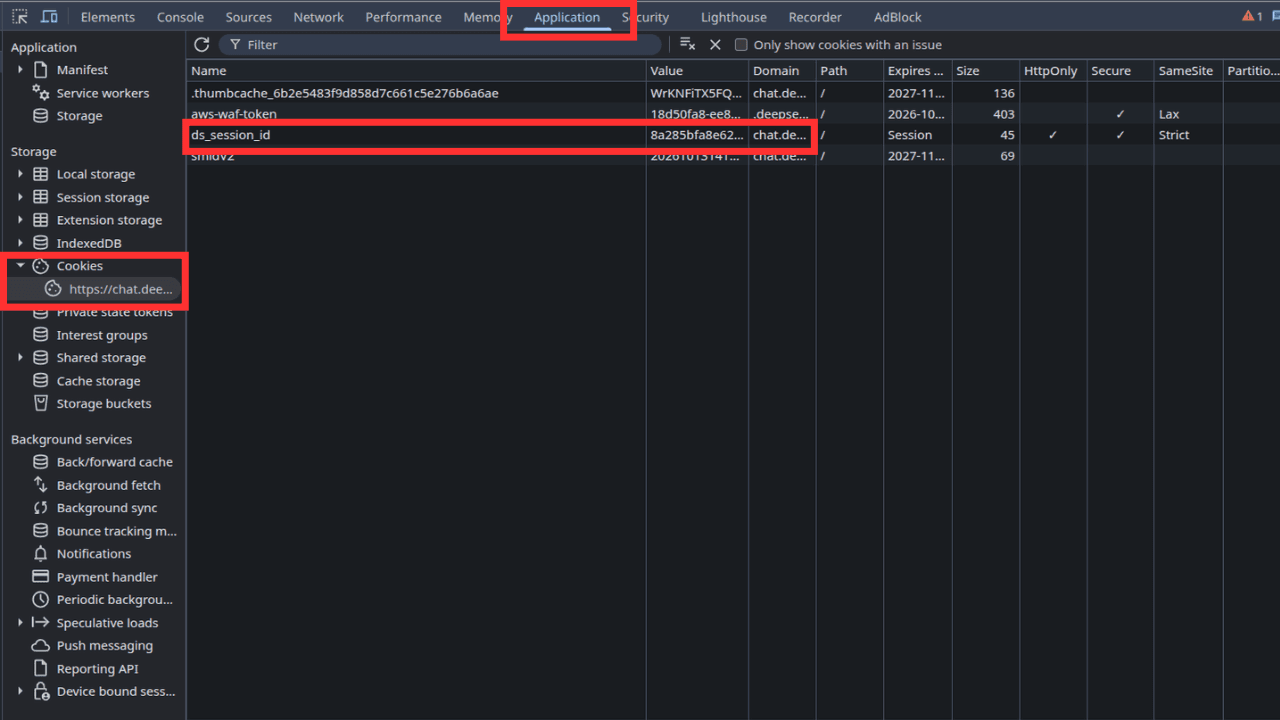The image size is (1280, 720).
Task: Expand the Extension storage tree arrow
Action: (20, 220)
